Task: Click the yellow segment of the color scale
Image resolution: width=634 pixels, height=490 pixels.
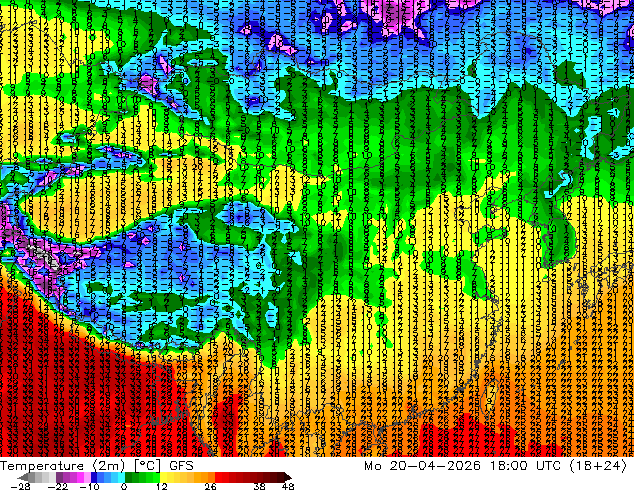Action: (x=174, y=477)
